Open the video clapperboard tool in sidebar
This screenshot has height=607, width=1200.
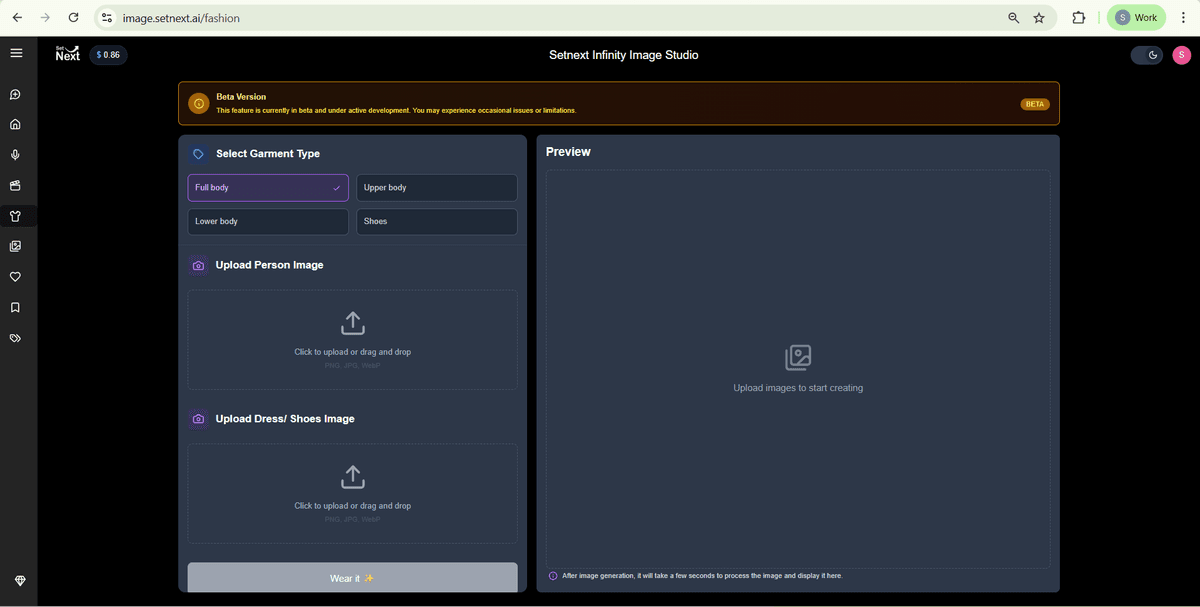click(16, 186)
